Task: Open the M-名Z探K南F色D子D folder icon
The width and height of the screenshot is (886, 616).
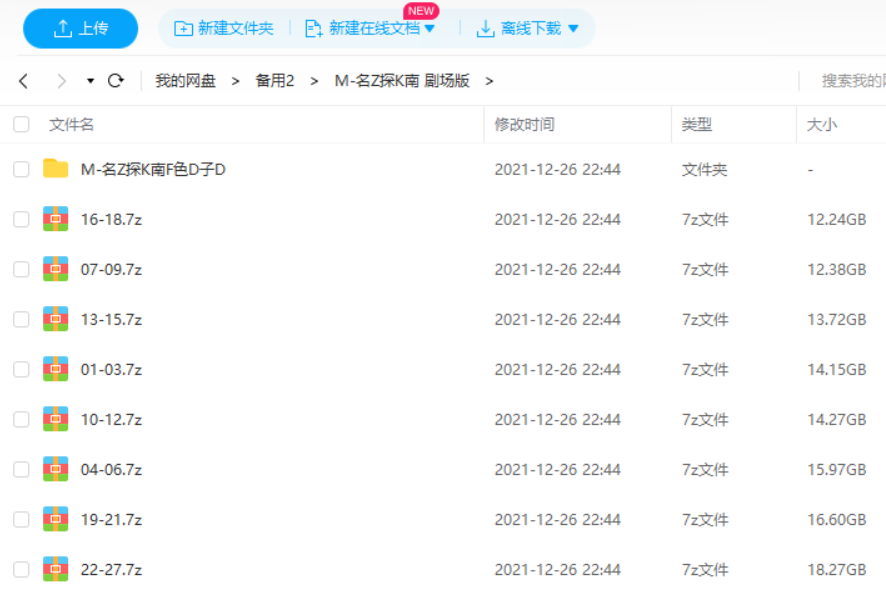Action: click(x=55, y=169)
